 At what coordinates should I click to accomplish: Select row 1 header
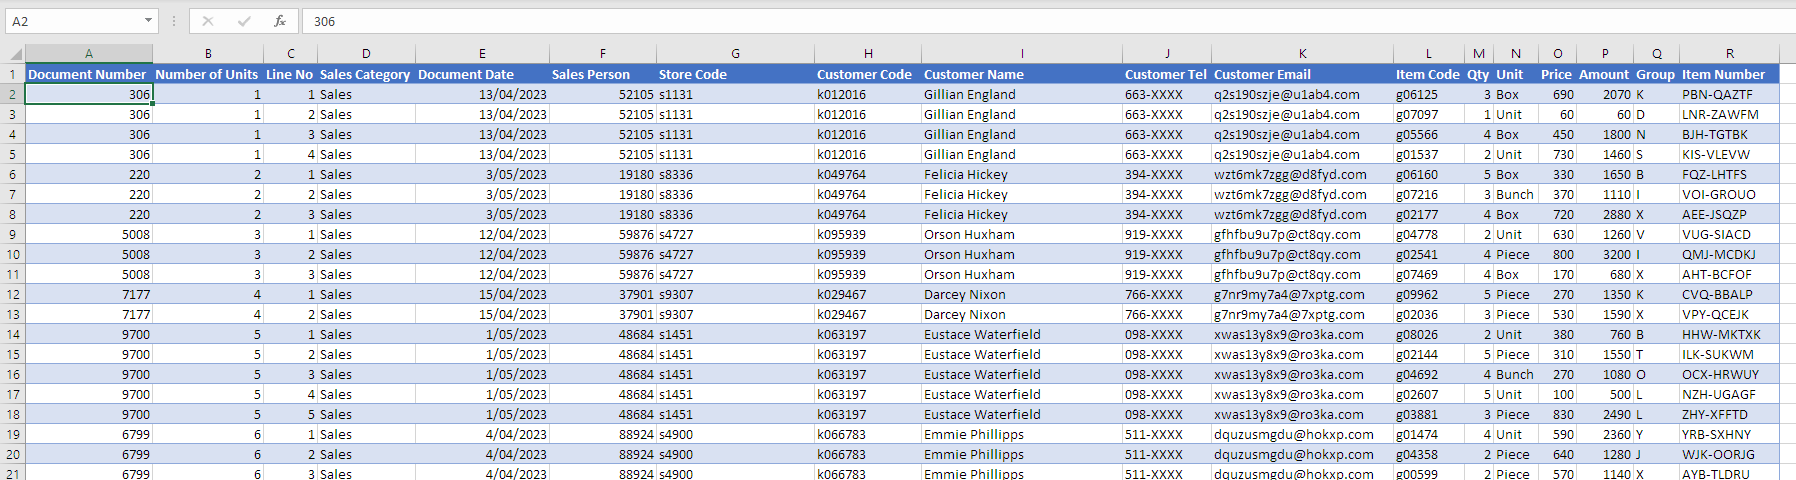[12, 74]
